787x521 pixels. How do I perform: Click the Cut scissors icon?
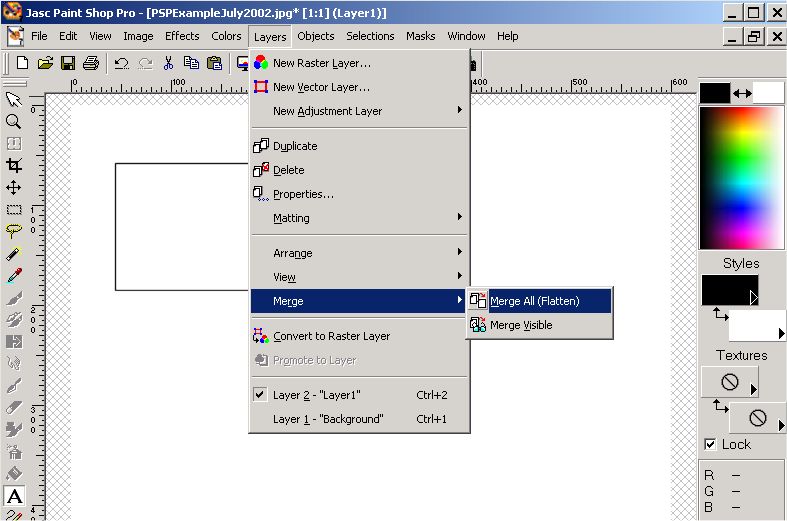pos(168,63)
